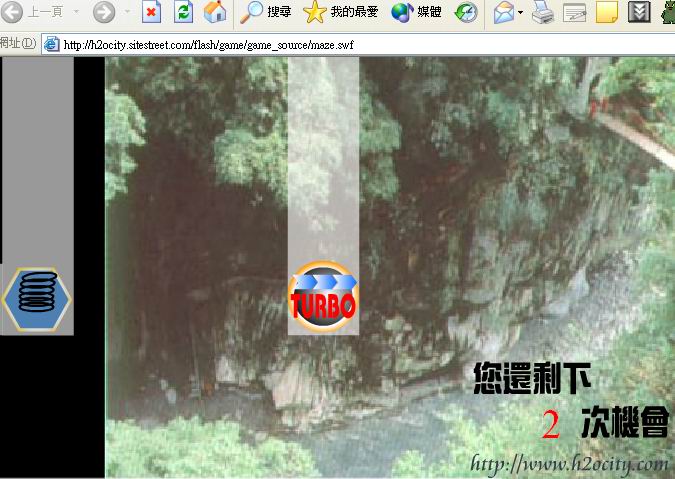Click the Forward arrow button
The width and height of the screenshot is (675, 479).
(104, 12)
